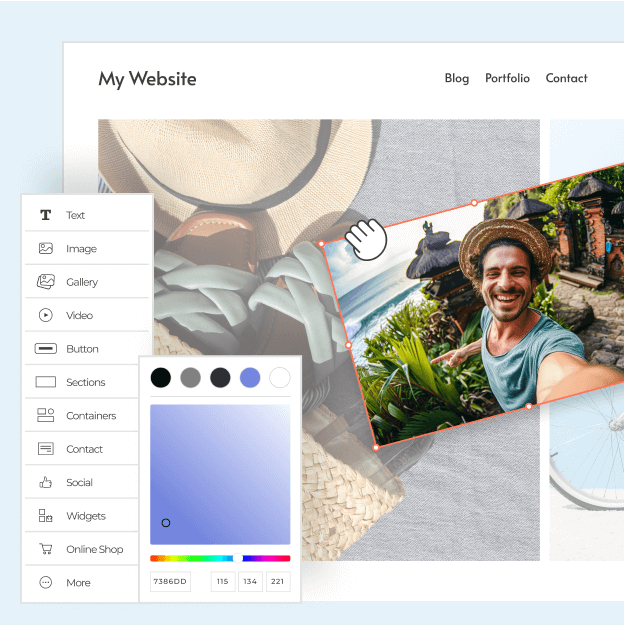
Task: Click the circular picker in the gradient area
Action: click(166, 523)
